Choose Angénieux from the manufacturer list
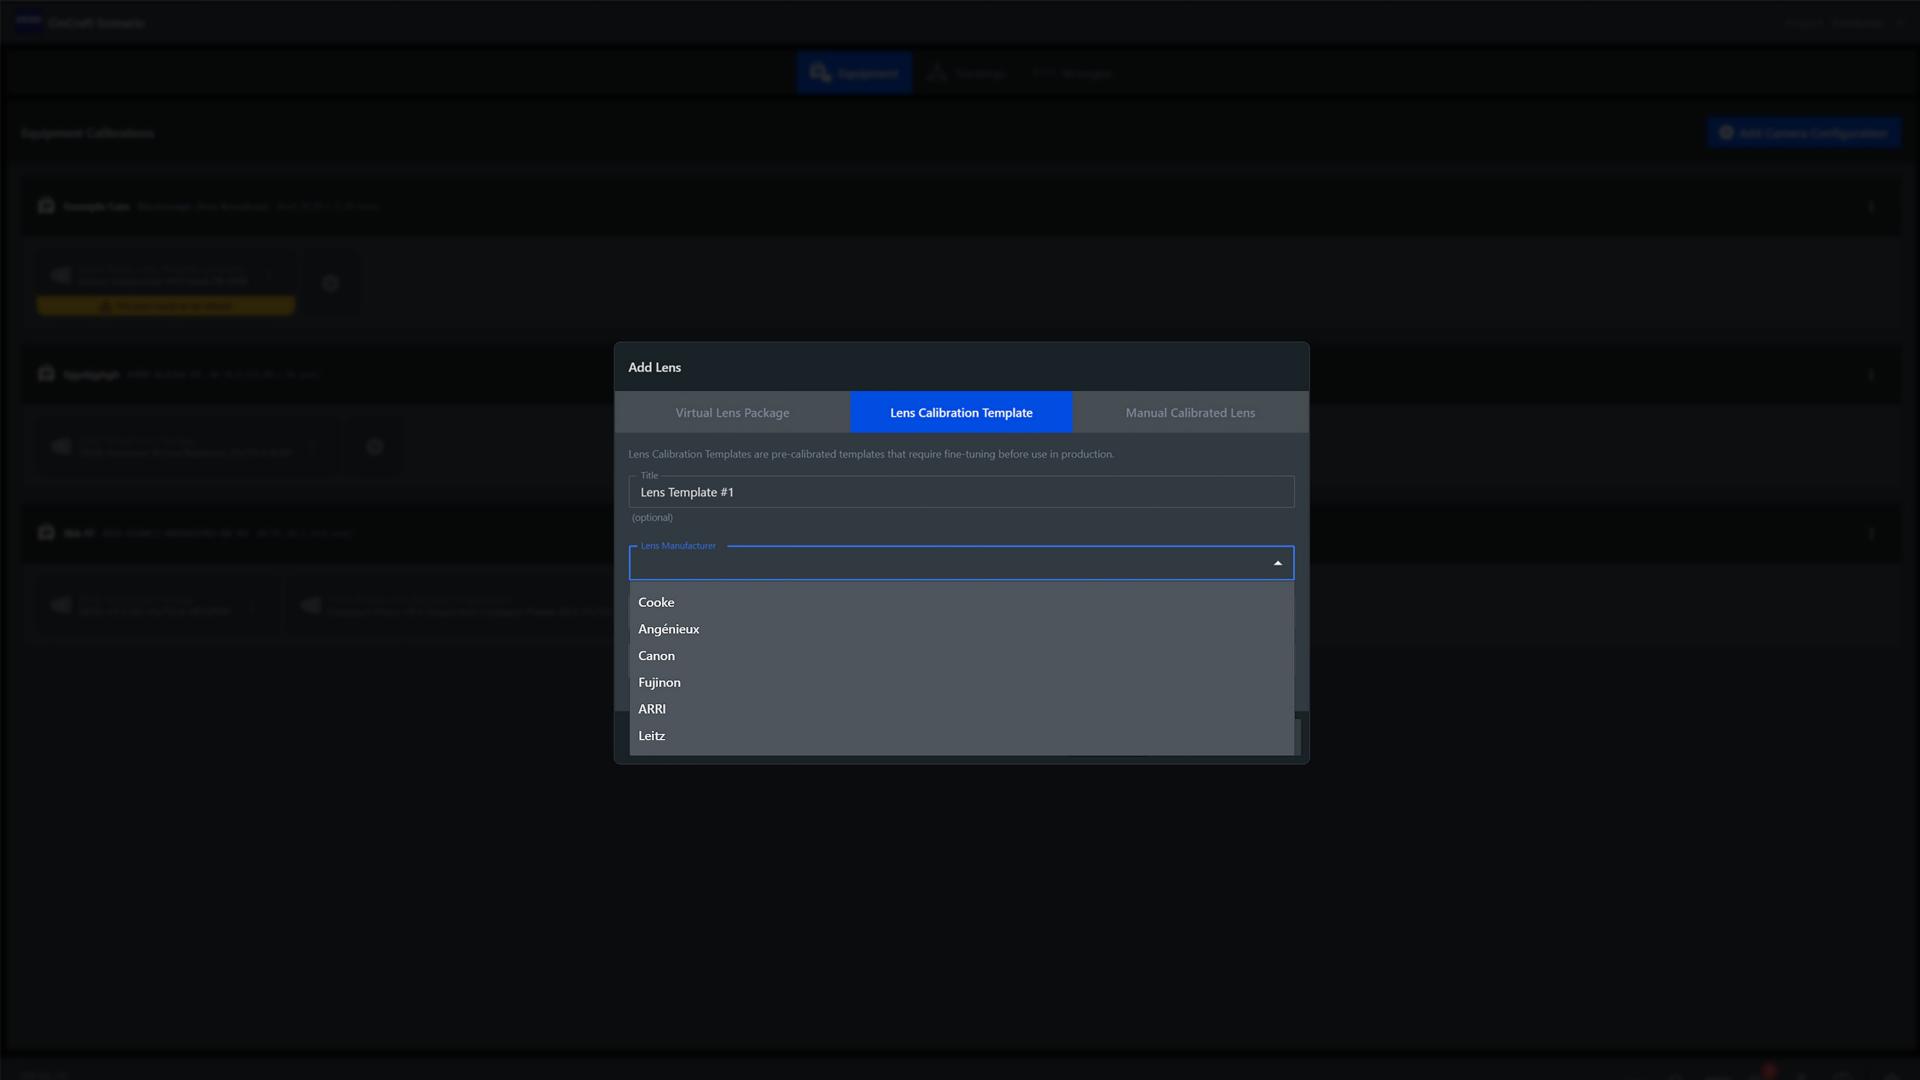The image size is (1920, 1080). (961, 629)
